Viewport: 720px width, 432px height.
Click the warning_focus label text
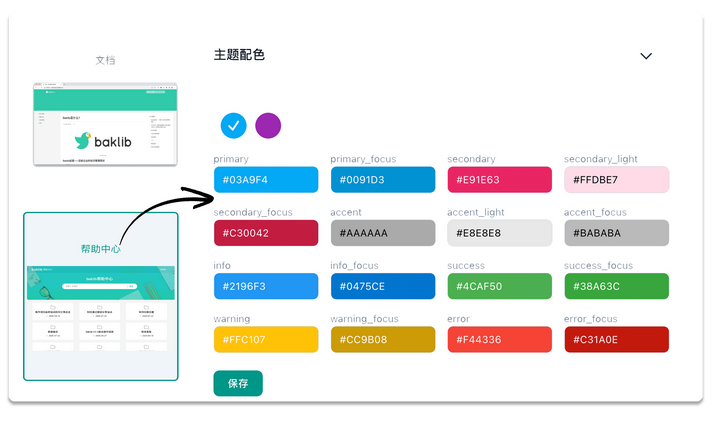[x=365, y=319]
